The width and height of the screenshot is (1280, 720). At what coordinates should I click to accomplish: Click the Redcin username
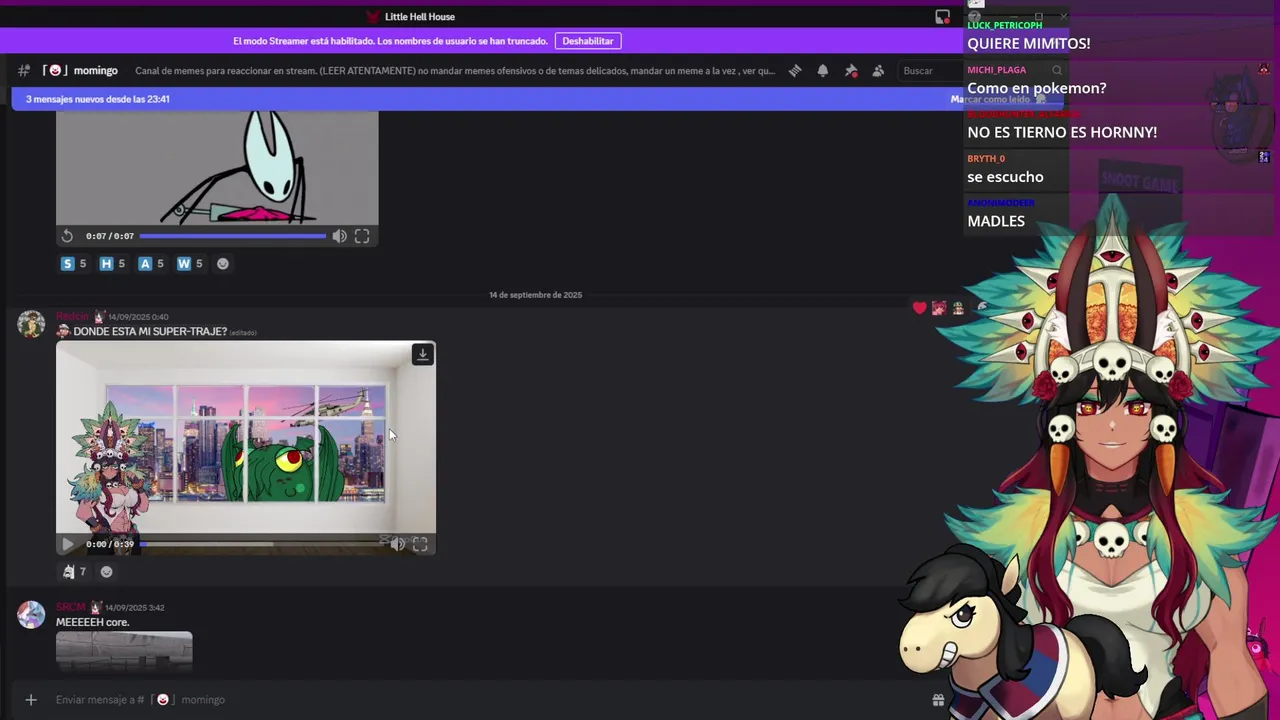click(72, 317)
